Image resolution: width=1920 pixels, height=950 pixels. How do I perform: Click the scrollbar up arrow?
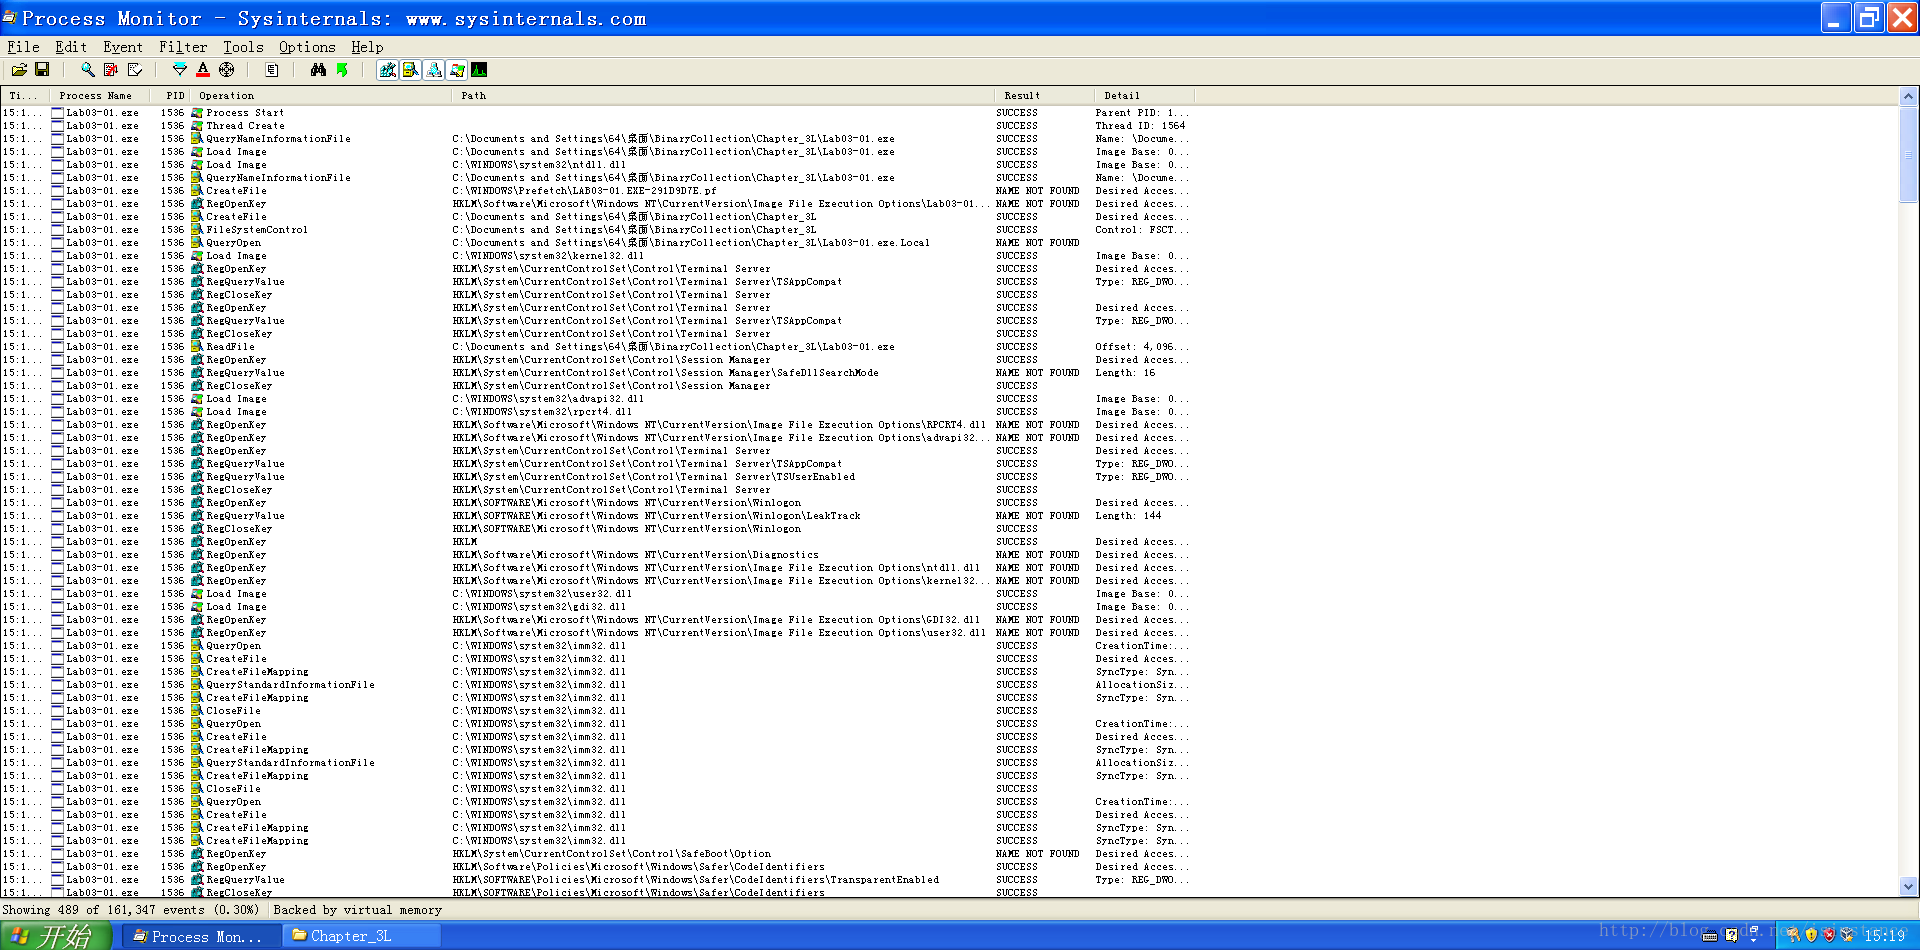tap(1908, 97)
